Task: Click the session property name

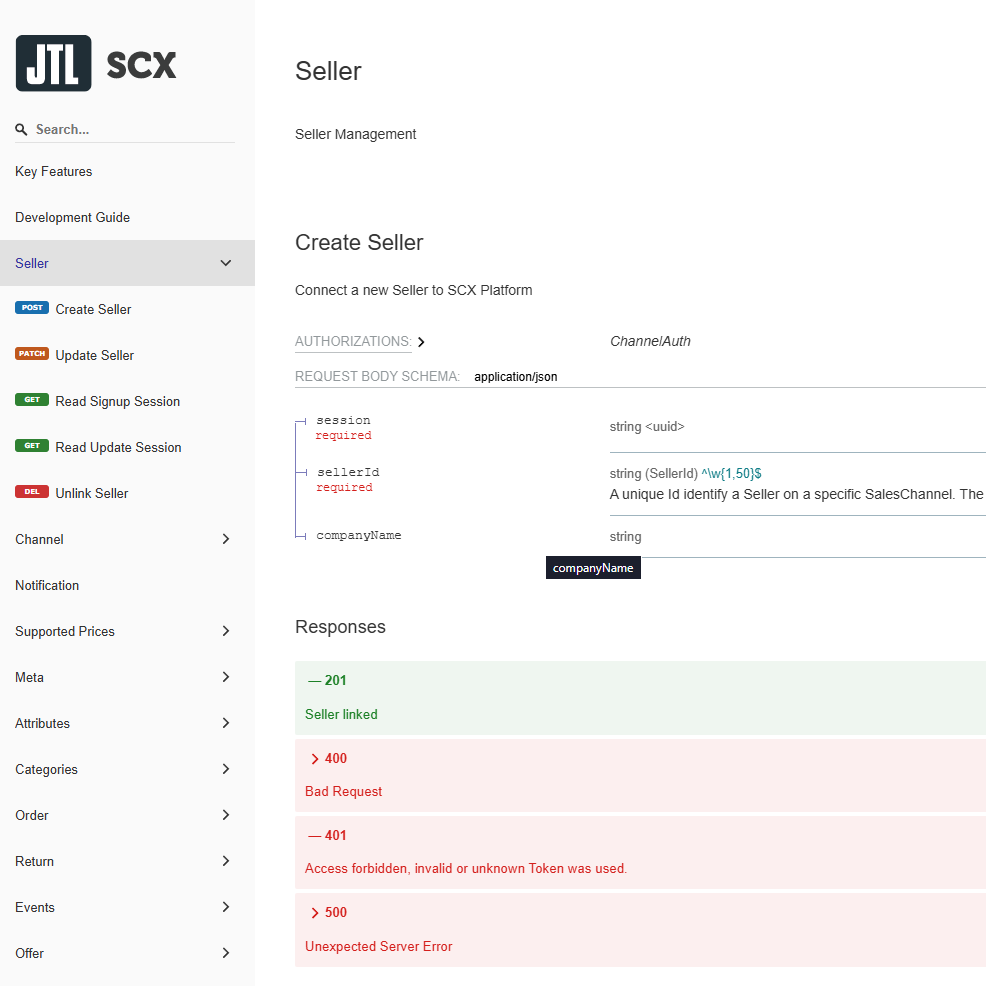Action: [343, 420]
